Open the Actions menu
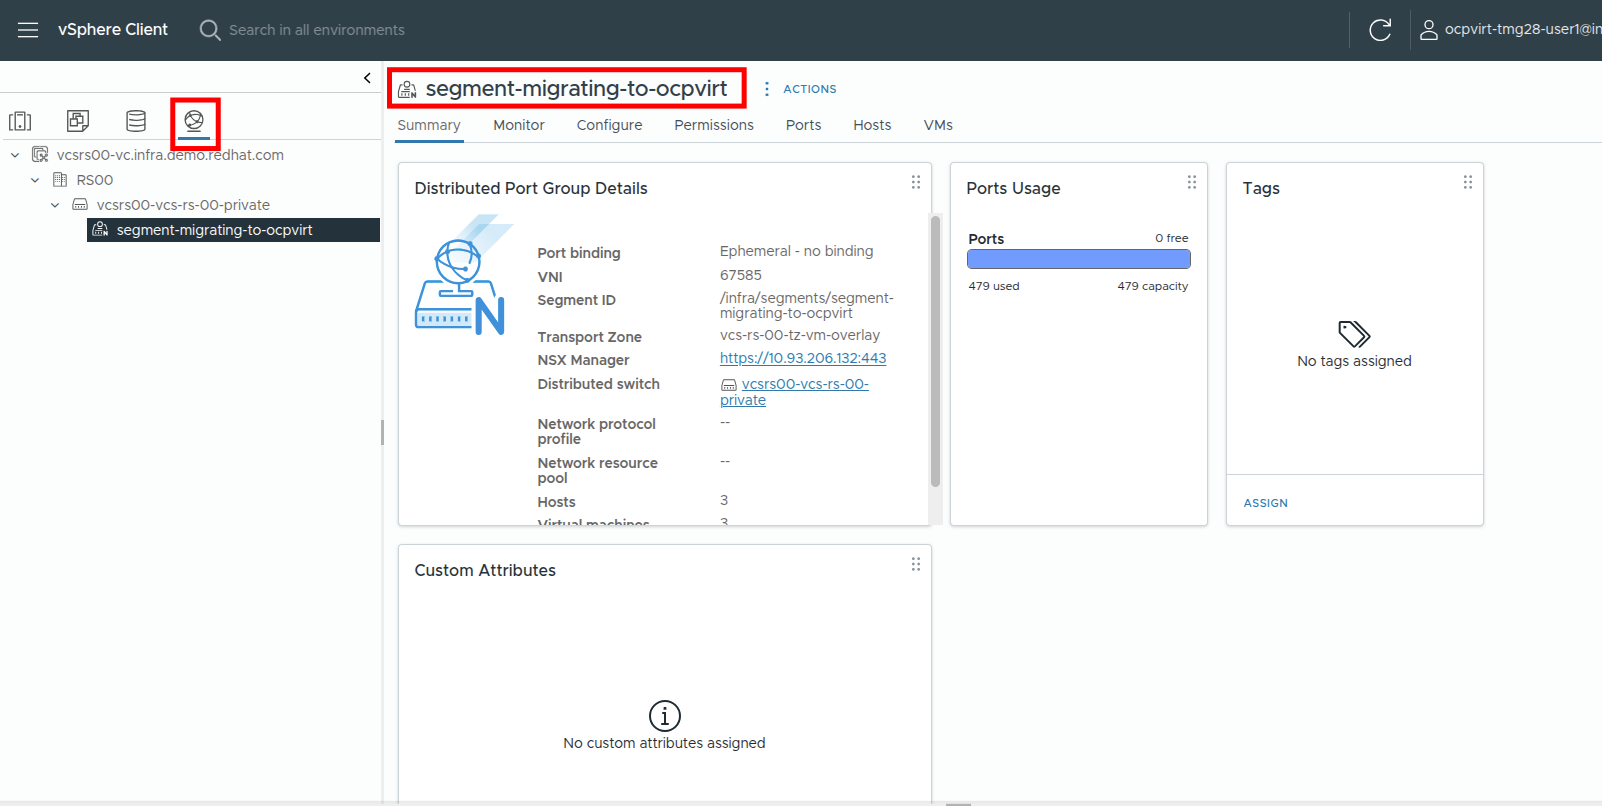 pos(800,89)
